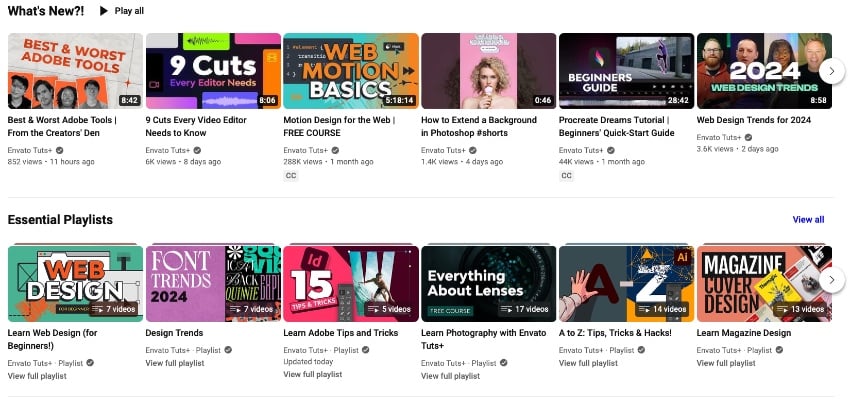View full playlist under Learn Magazine Design
This screenshot has width=850, height=404.
(726, 363)
